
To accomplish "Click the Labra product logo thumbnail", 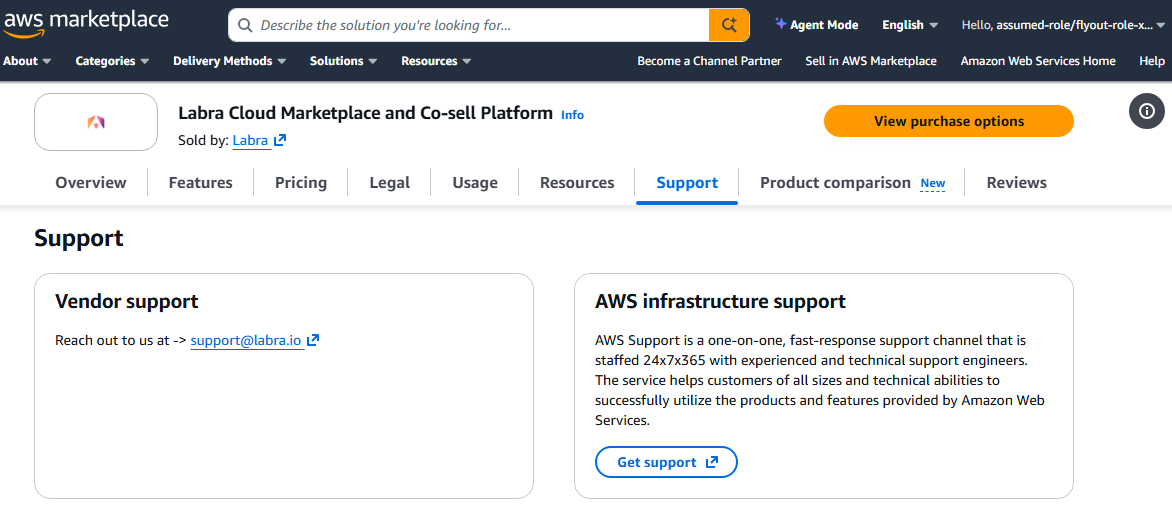I will click(x=96, y=122).
